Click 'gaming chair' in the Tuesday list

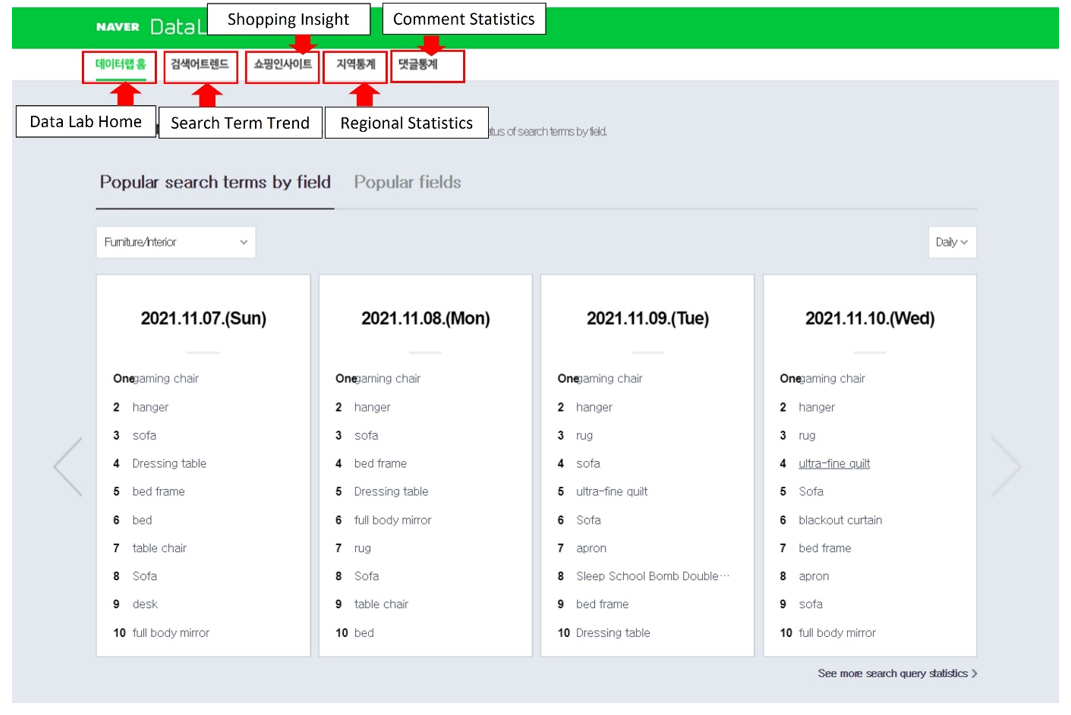tap(610, 378)
